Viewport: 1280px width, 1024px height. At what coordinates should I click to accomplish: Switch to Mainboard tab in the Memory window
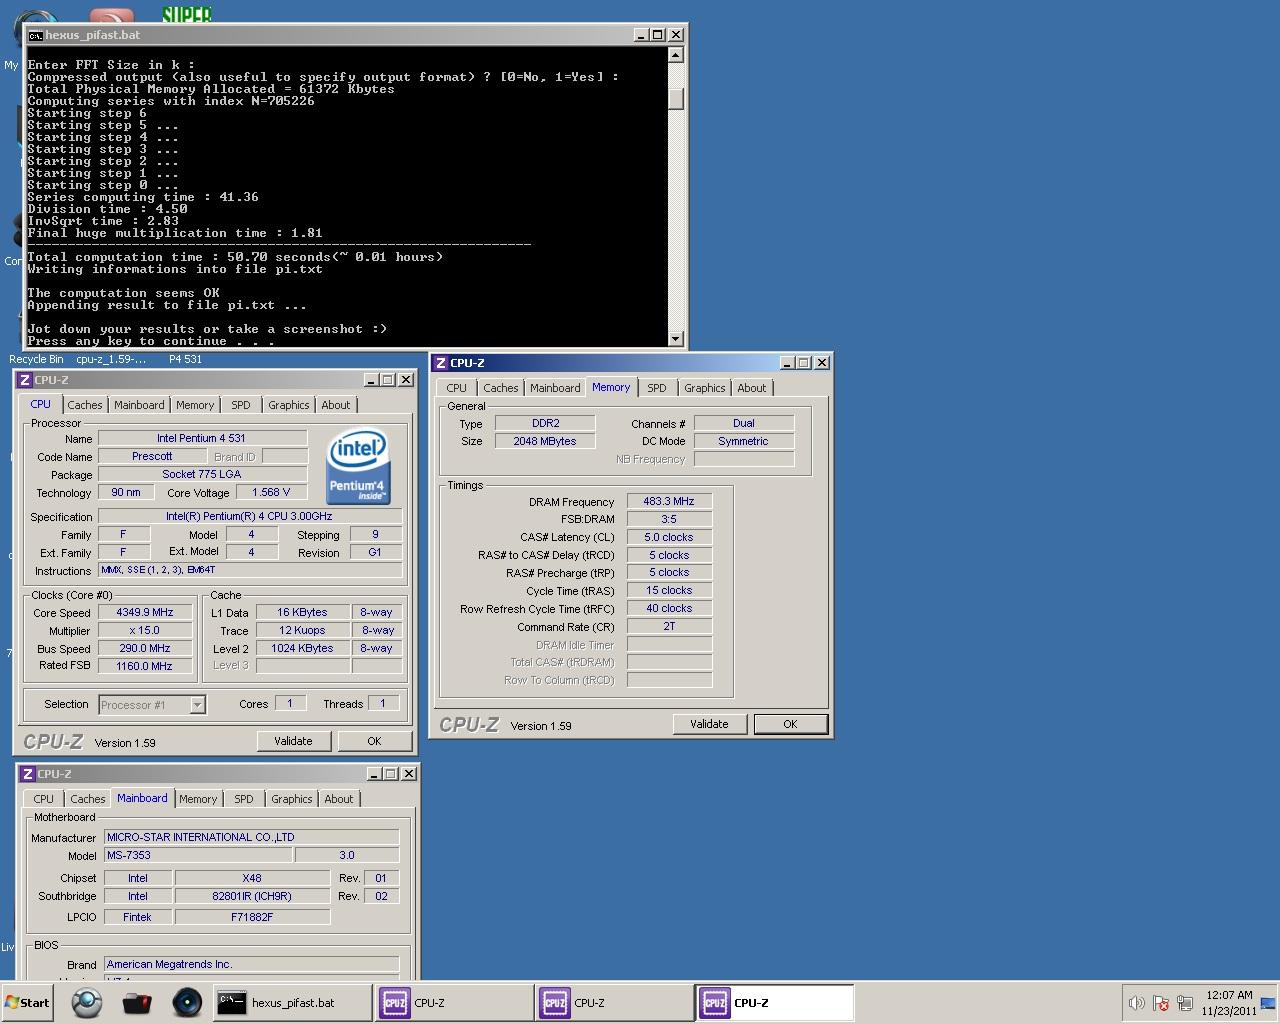(555, 388)
